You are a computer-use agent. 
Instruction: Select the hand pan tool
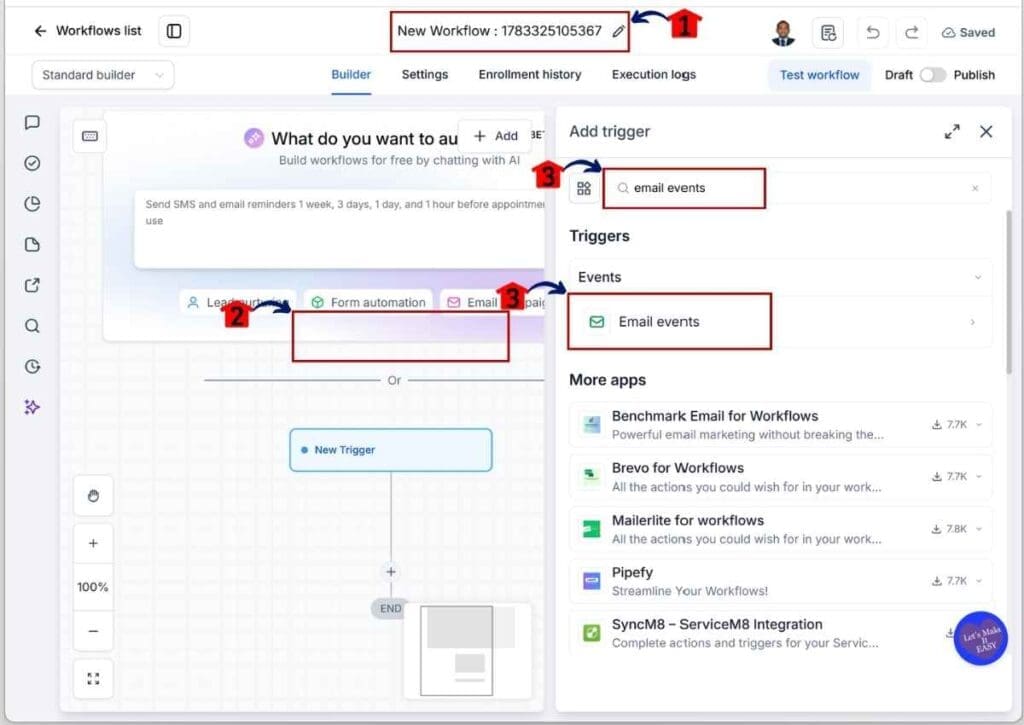pyautogui.click(x=93, y=496)
